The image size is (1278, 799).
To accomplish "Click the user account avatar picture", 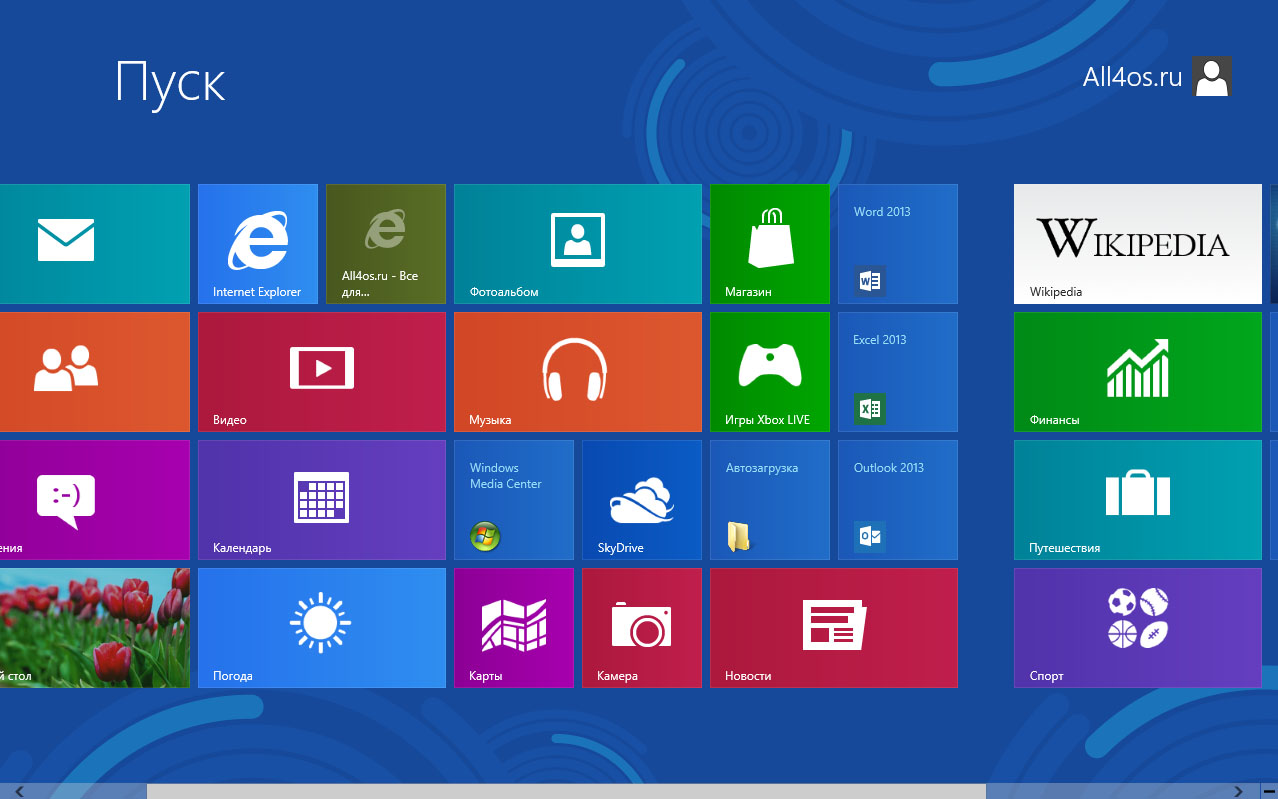I will click(x=1212, y=76).
